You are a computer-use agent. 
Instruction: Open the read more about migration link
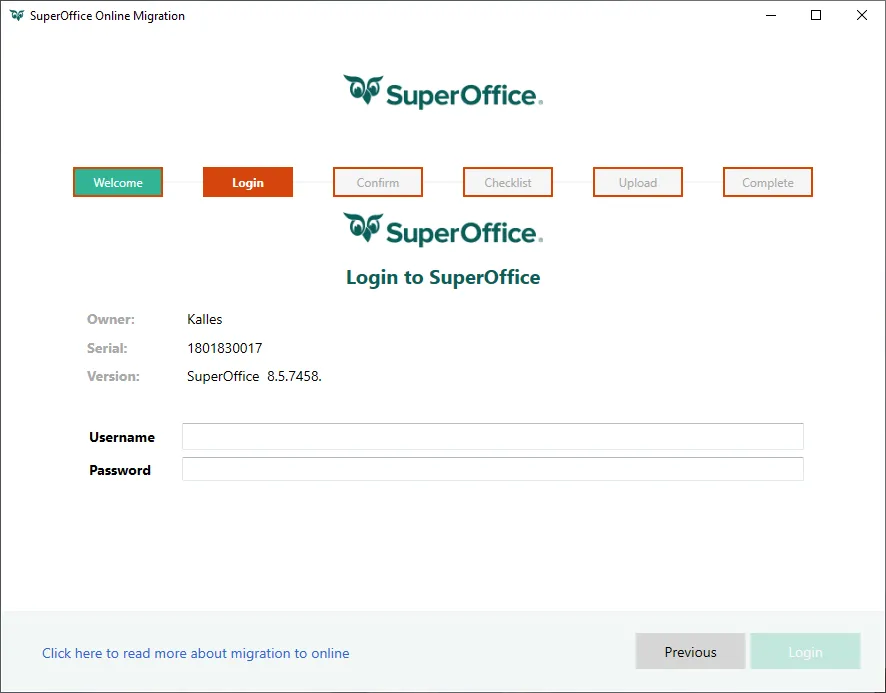tap(196, 653)
